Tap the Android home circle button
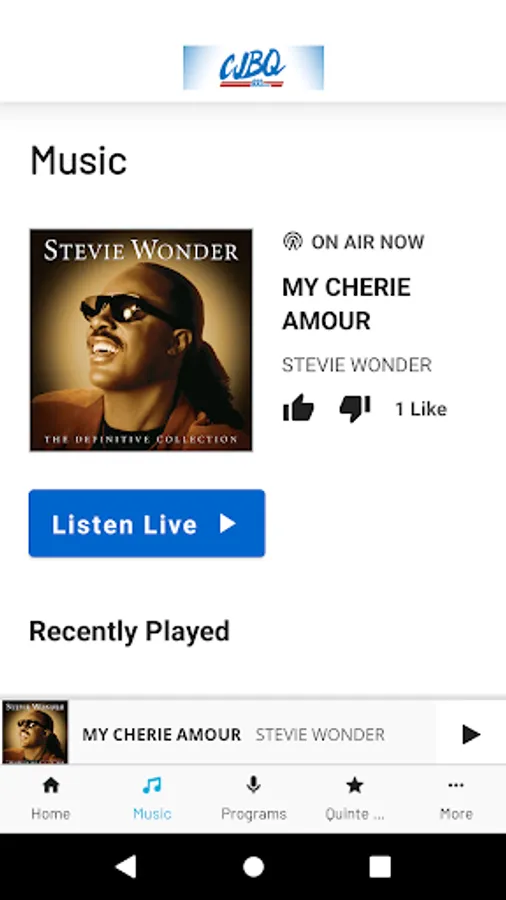Image resolution: width=506 pixels, height=900 pixels. tap(253, 867)
